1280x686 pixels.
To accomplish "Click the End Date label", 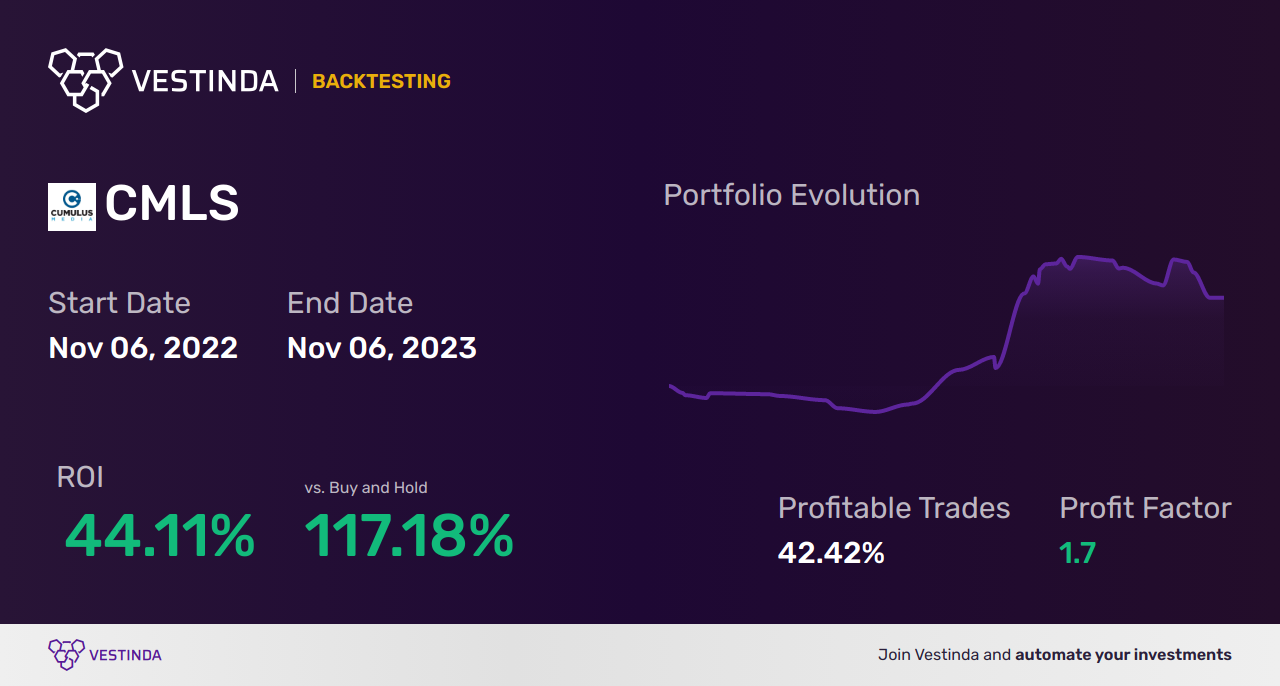I will 350,303.
